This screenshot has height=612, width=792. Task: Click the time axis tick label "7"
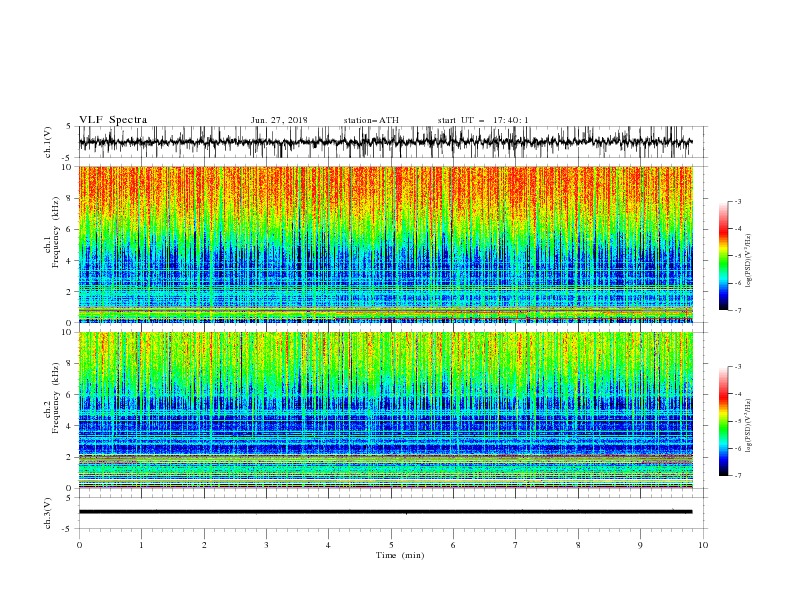click(516, 545)
